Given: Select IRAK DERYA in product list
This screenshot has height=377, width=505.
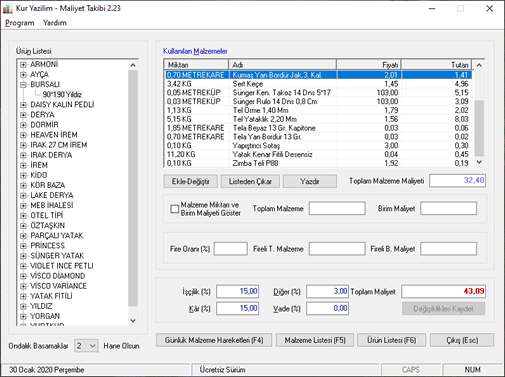Looking at the screenshot, I should (x=51, y=155).
